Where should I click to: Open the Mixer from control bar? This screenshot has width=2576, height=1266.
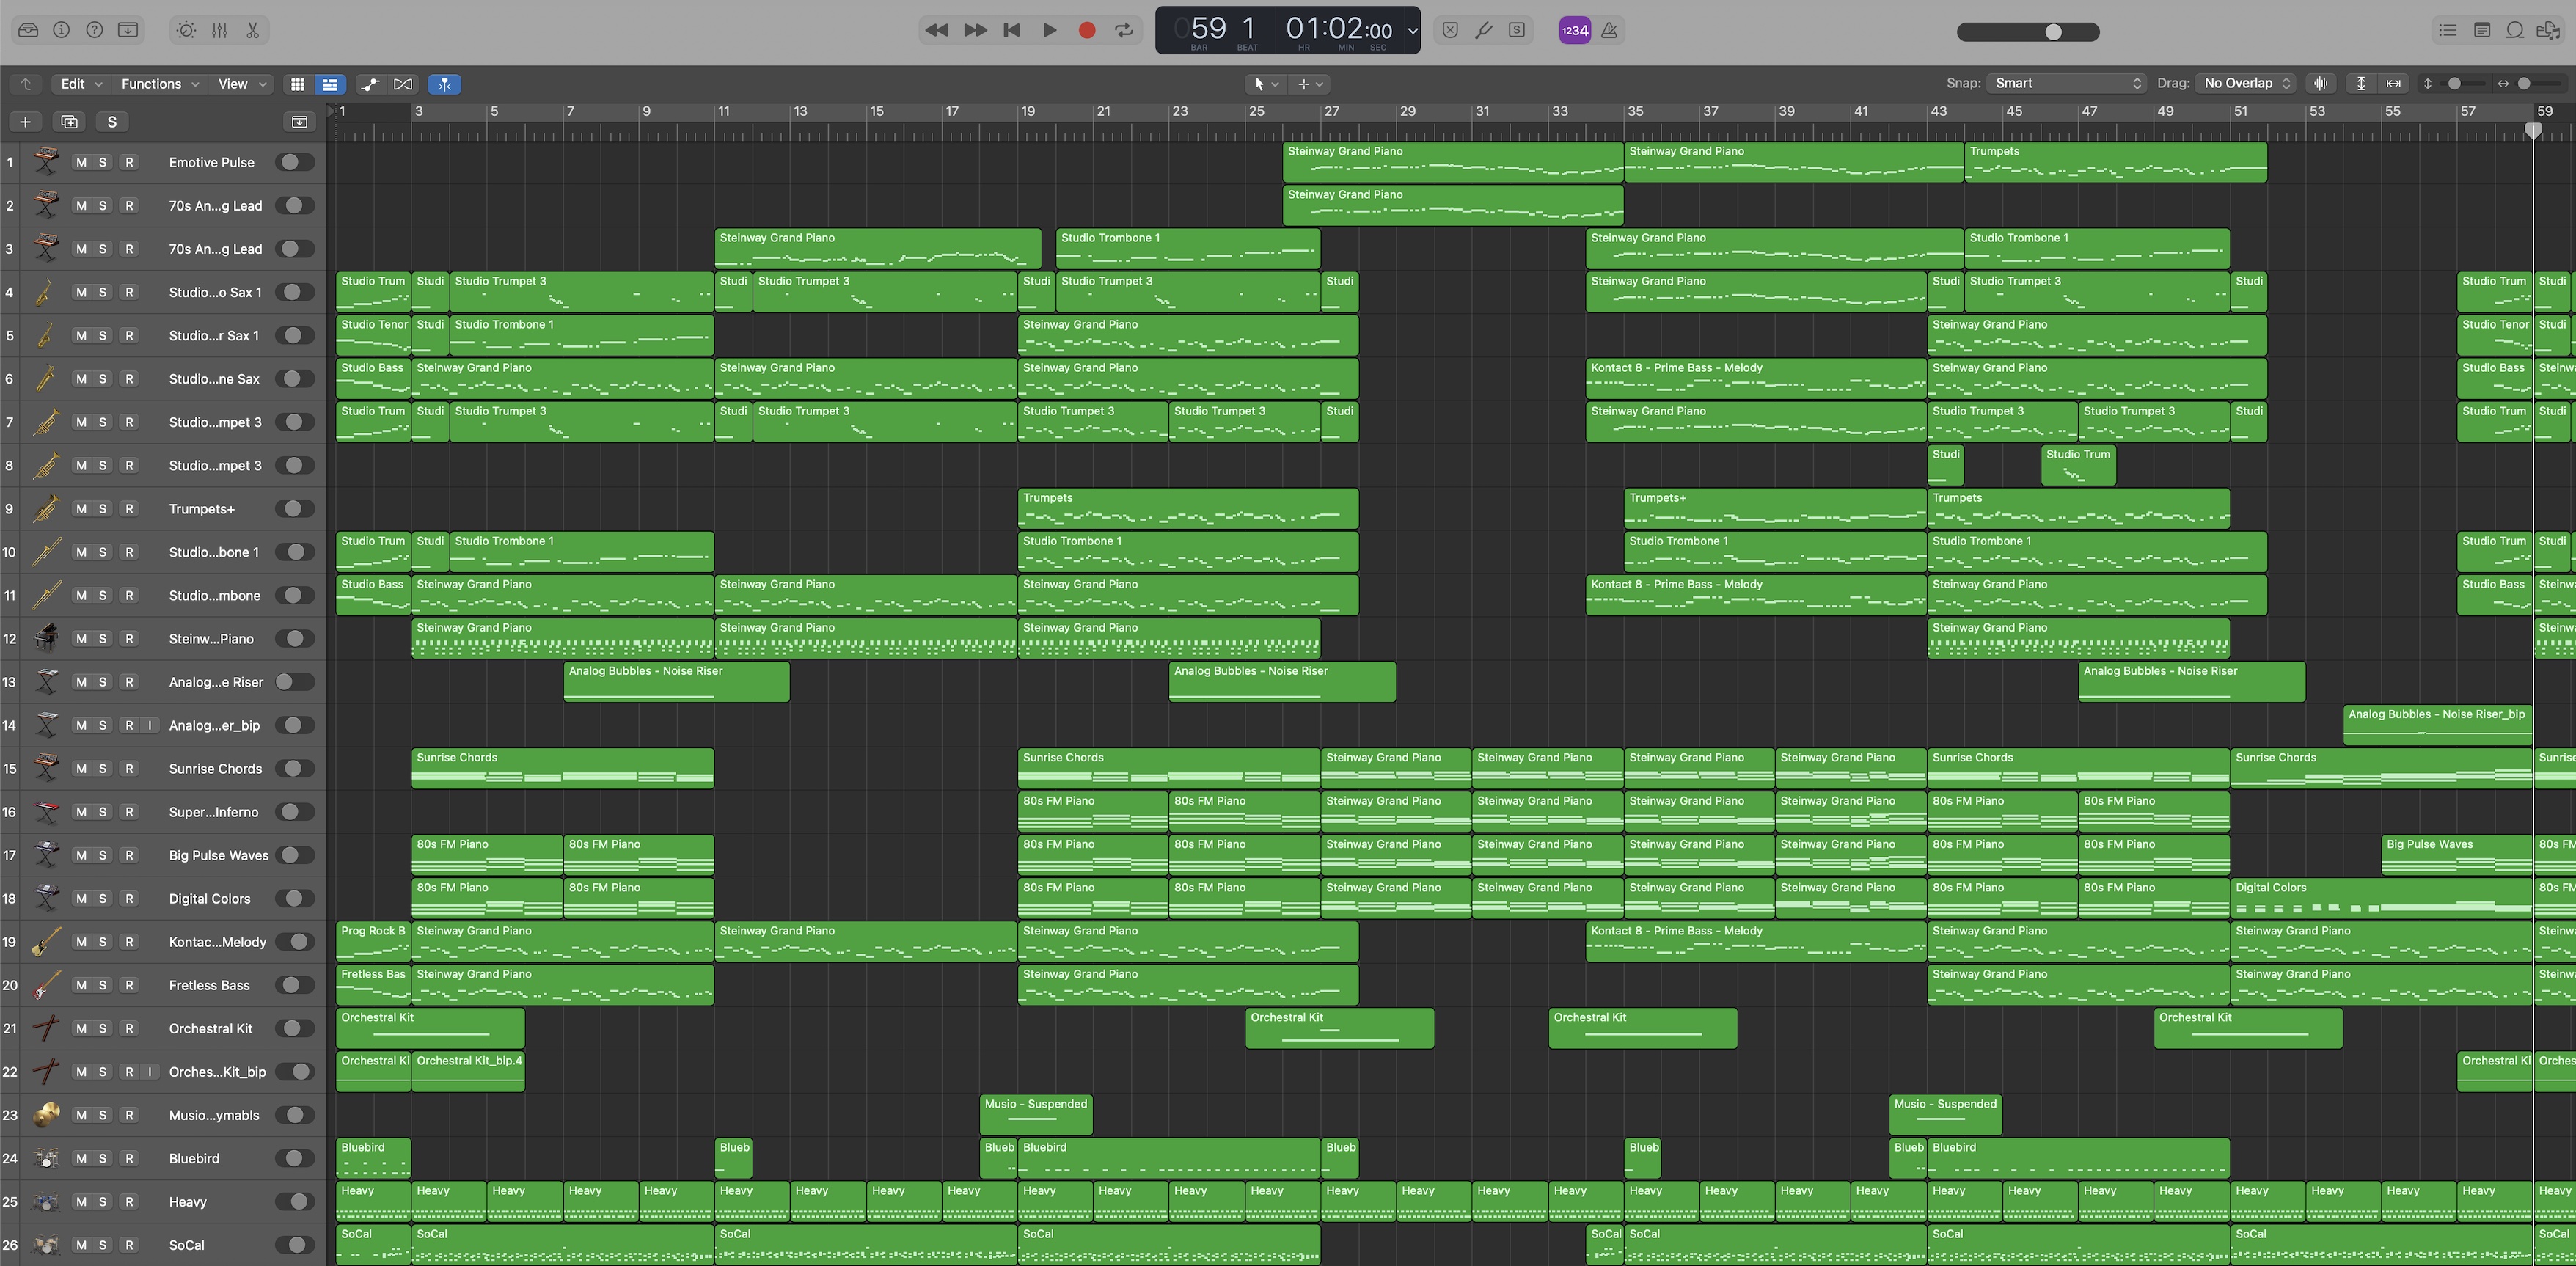pos(219,30)
